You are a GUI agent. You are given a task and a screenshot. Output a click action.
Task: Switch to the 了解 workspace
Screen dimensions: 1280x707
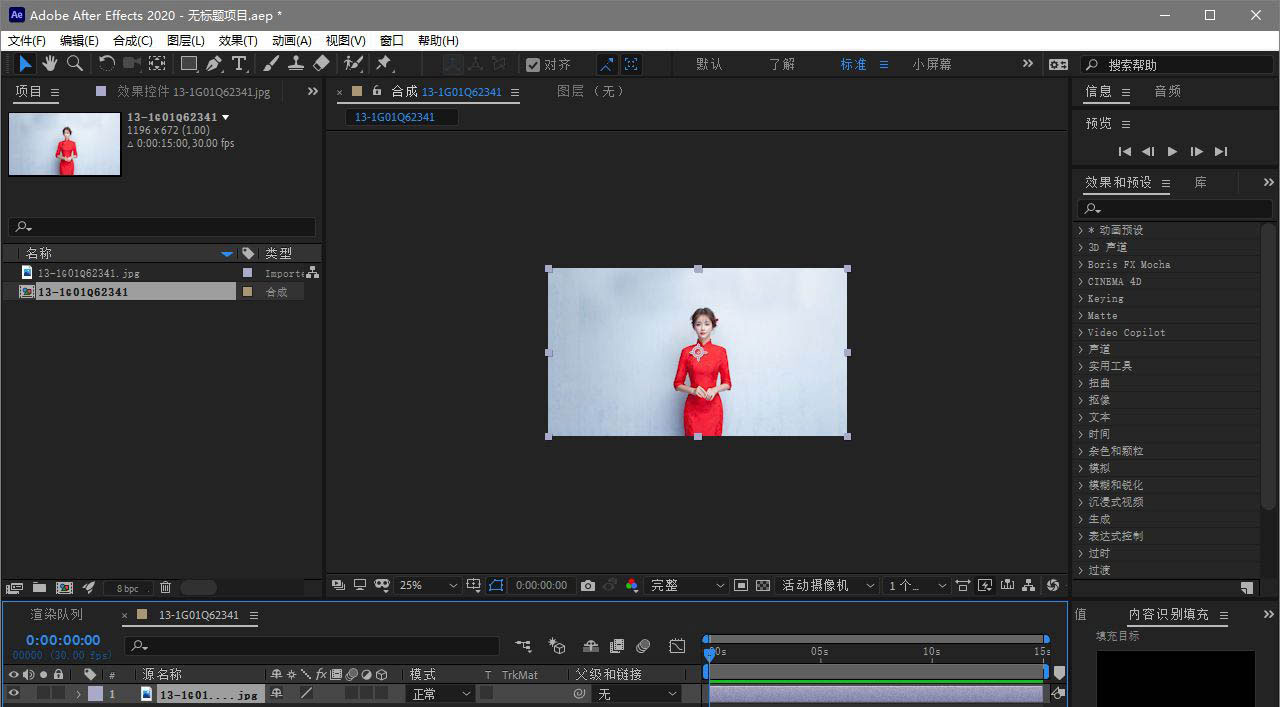[x=782, y=64]
